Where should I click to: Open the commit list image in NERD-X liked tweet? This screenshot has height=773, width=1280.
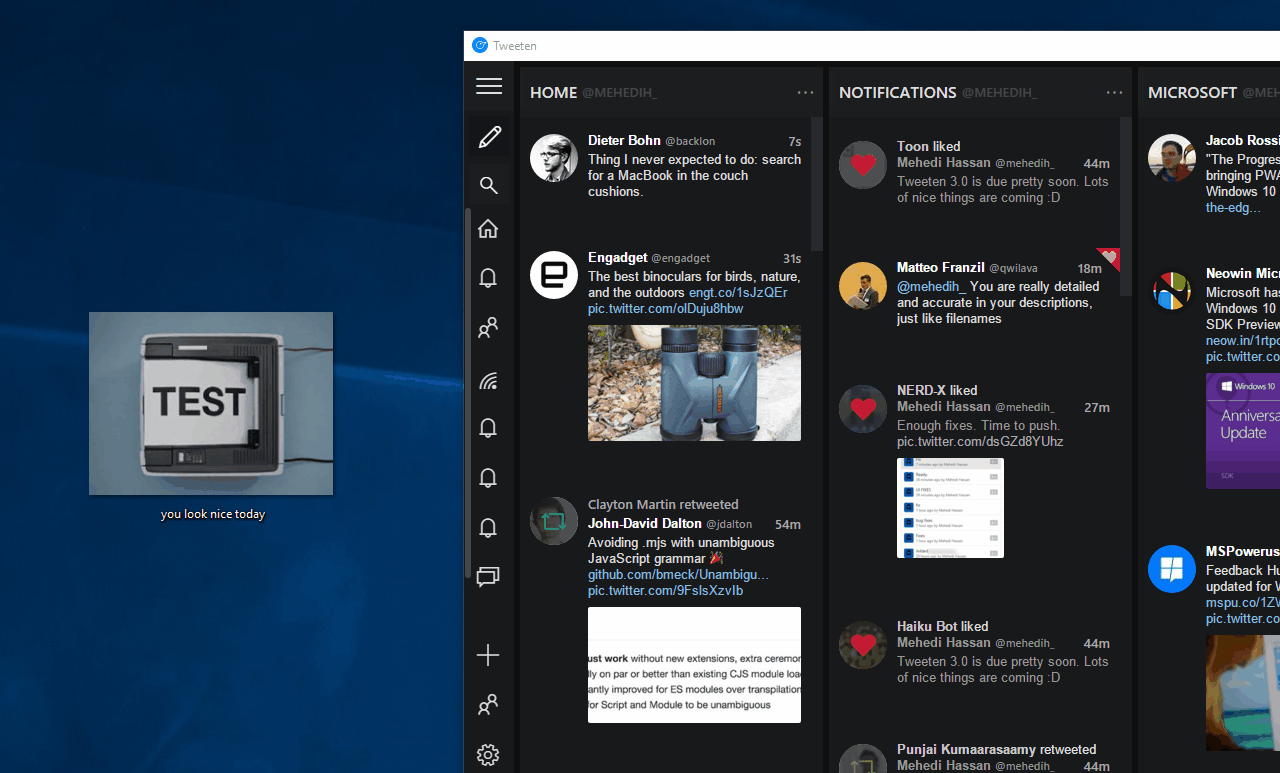point(950,508)
